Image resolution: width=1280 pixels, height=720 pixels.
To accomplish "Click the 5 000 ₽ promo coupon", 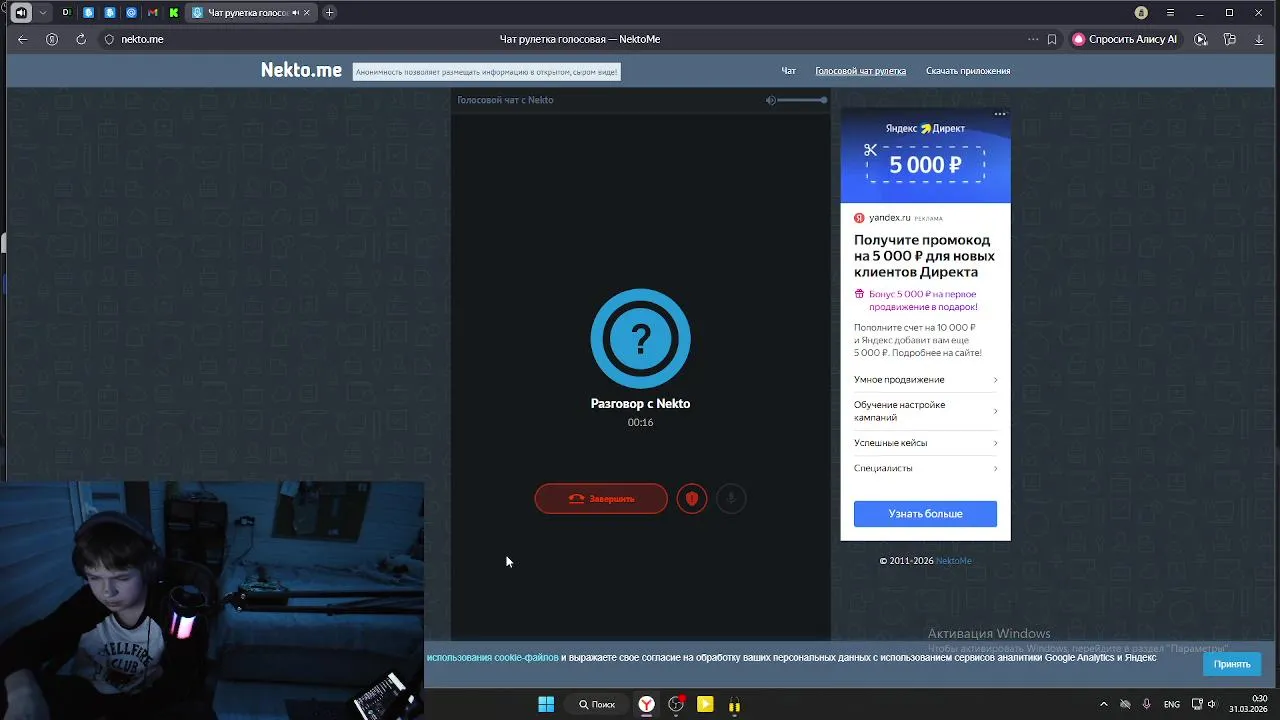I will (926, 165).
